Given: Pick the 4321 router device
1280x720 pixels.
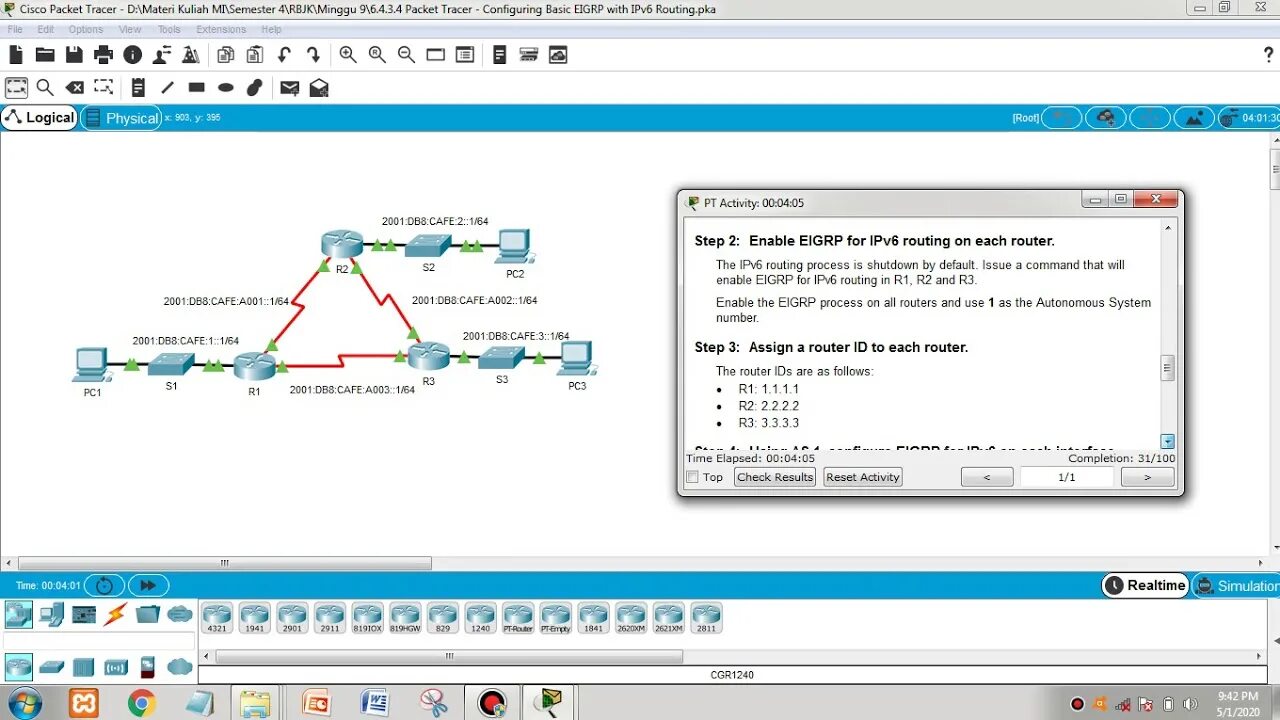Looking at the screenshot, I should (x=216, y=618).
